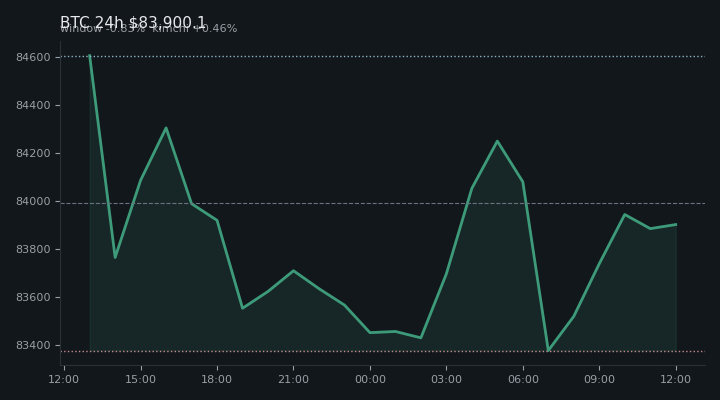
Task: Click the 84400 y-axis label
Action: tap(33, 106)
